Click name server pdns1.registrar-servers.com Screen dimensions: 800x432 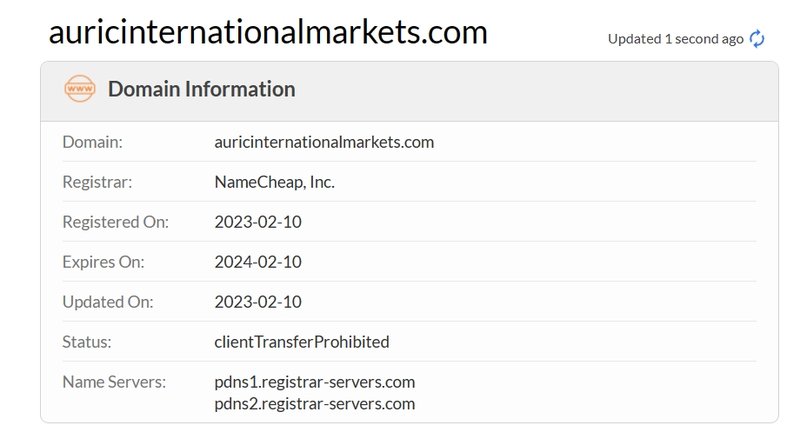coord(314,382)
